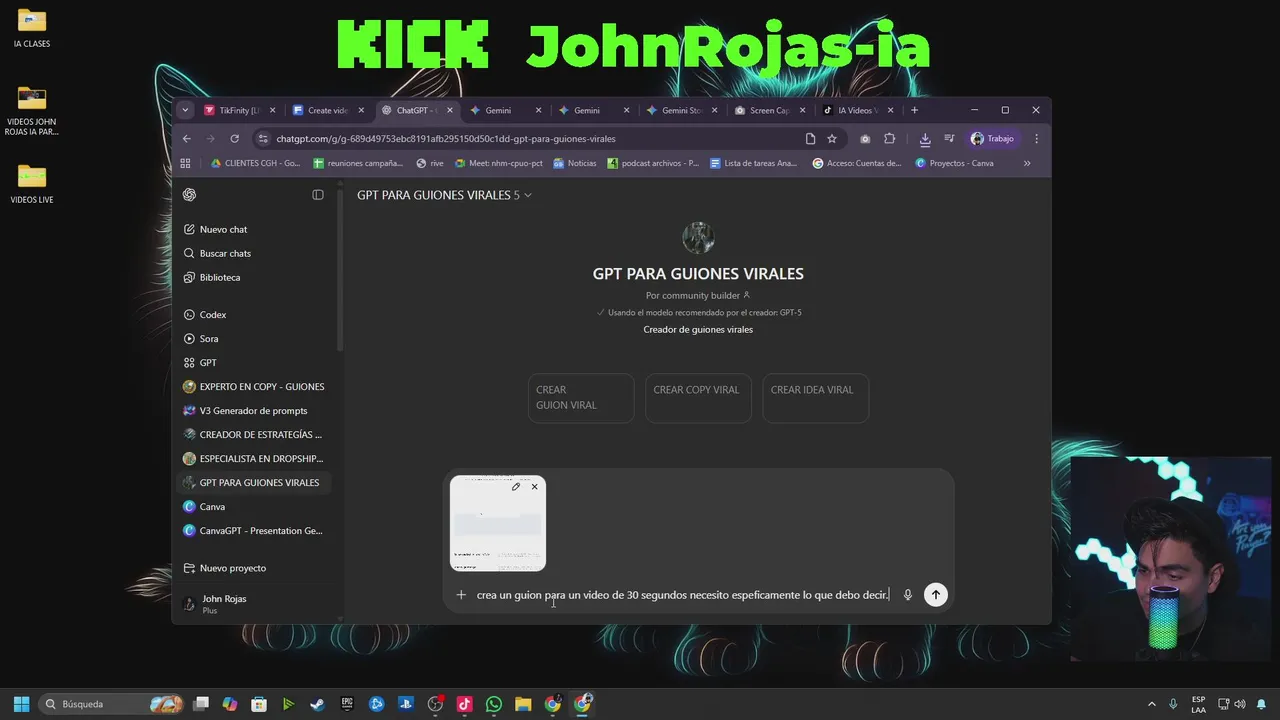This screenshot has width=1280, height=720.
Task: Choose CREAR COPY VIRAL starter
Action: pyautogui.click(x=696, y=398)
